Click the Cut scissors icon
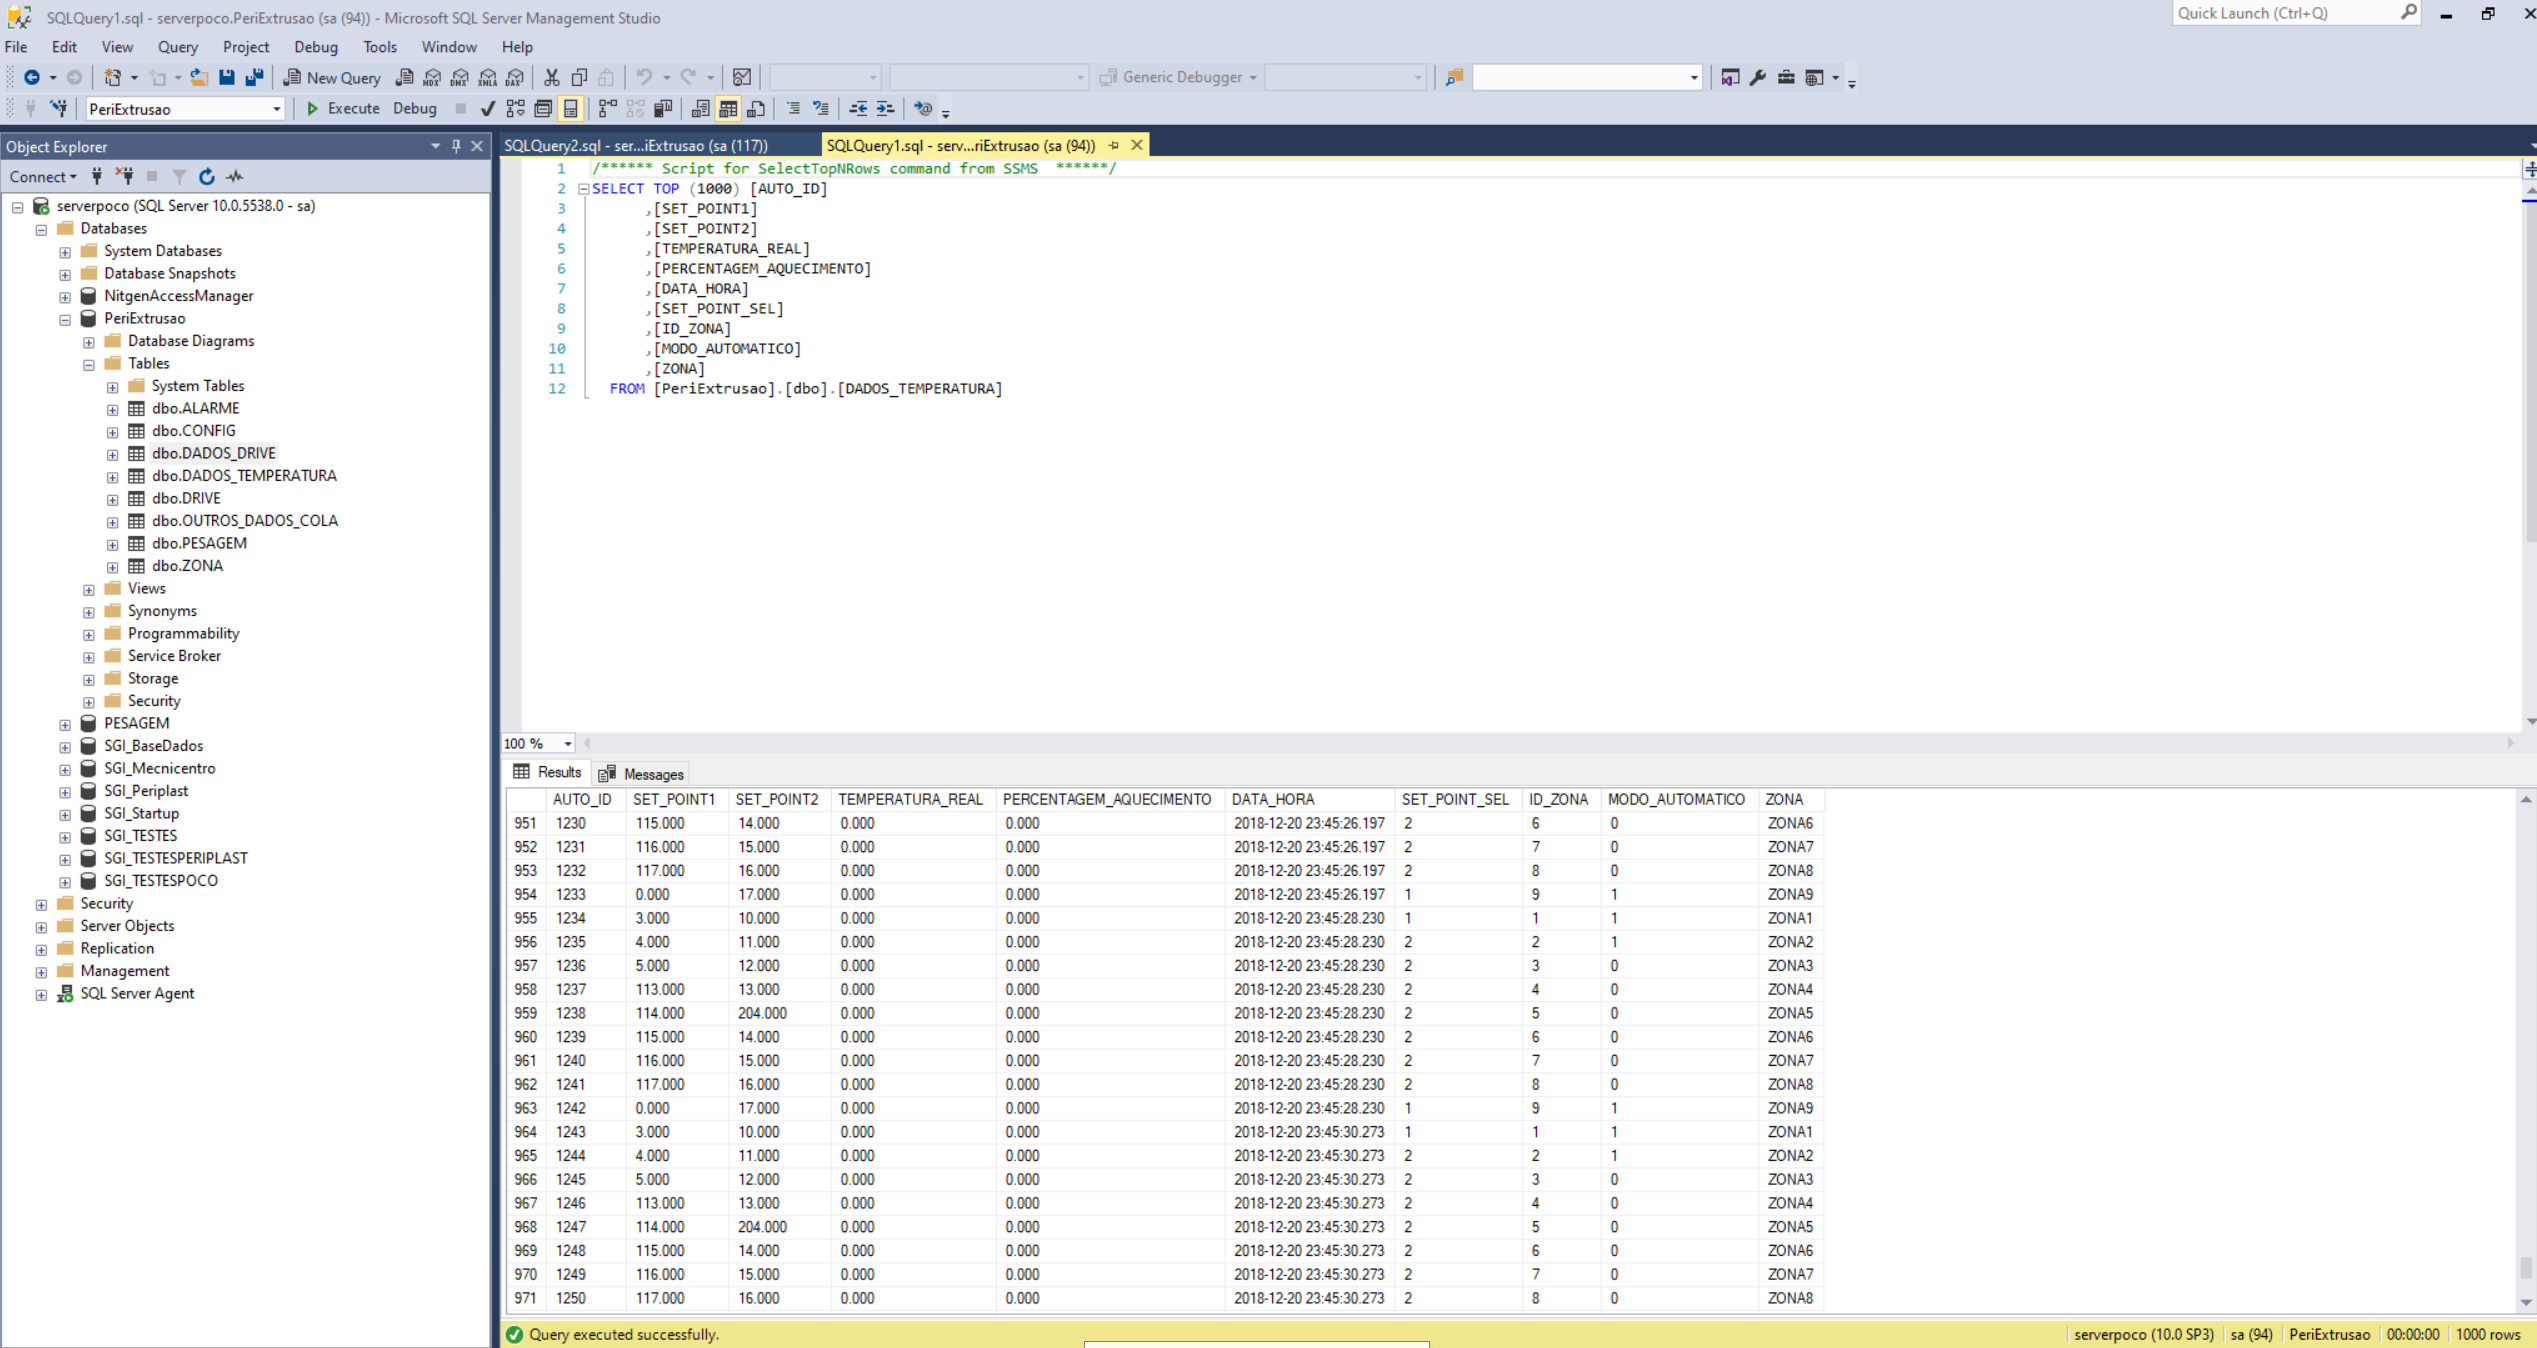The width and height of the screenshot is (2537, 1348). click(x=551, y=77)
